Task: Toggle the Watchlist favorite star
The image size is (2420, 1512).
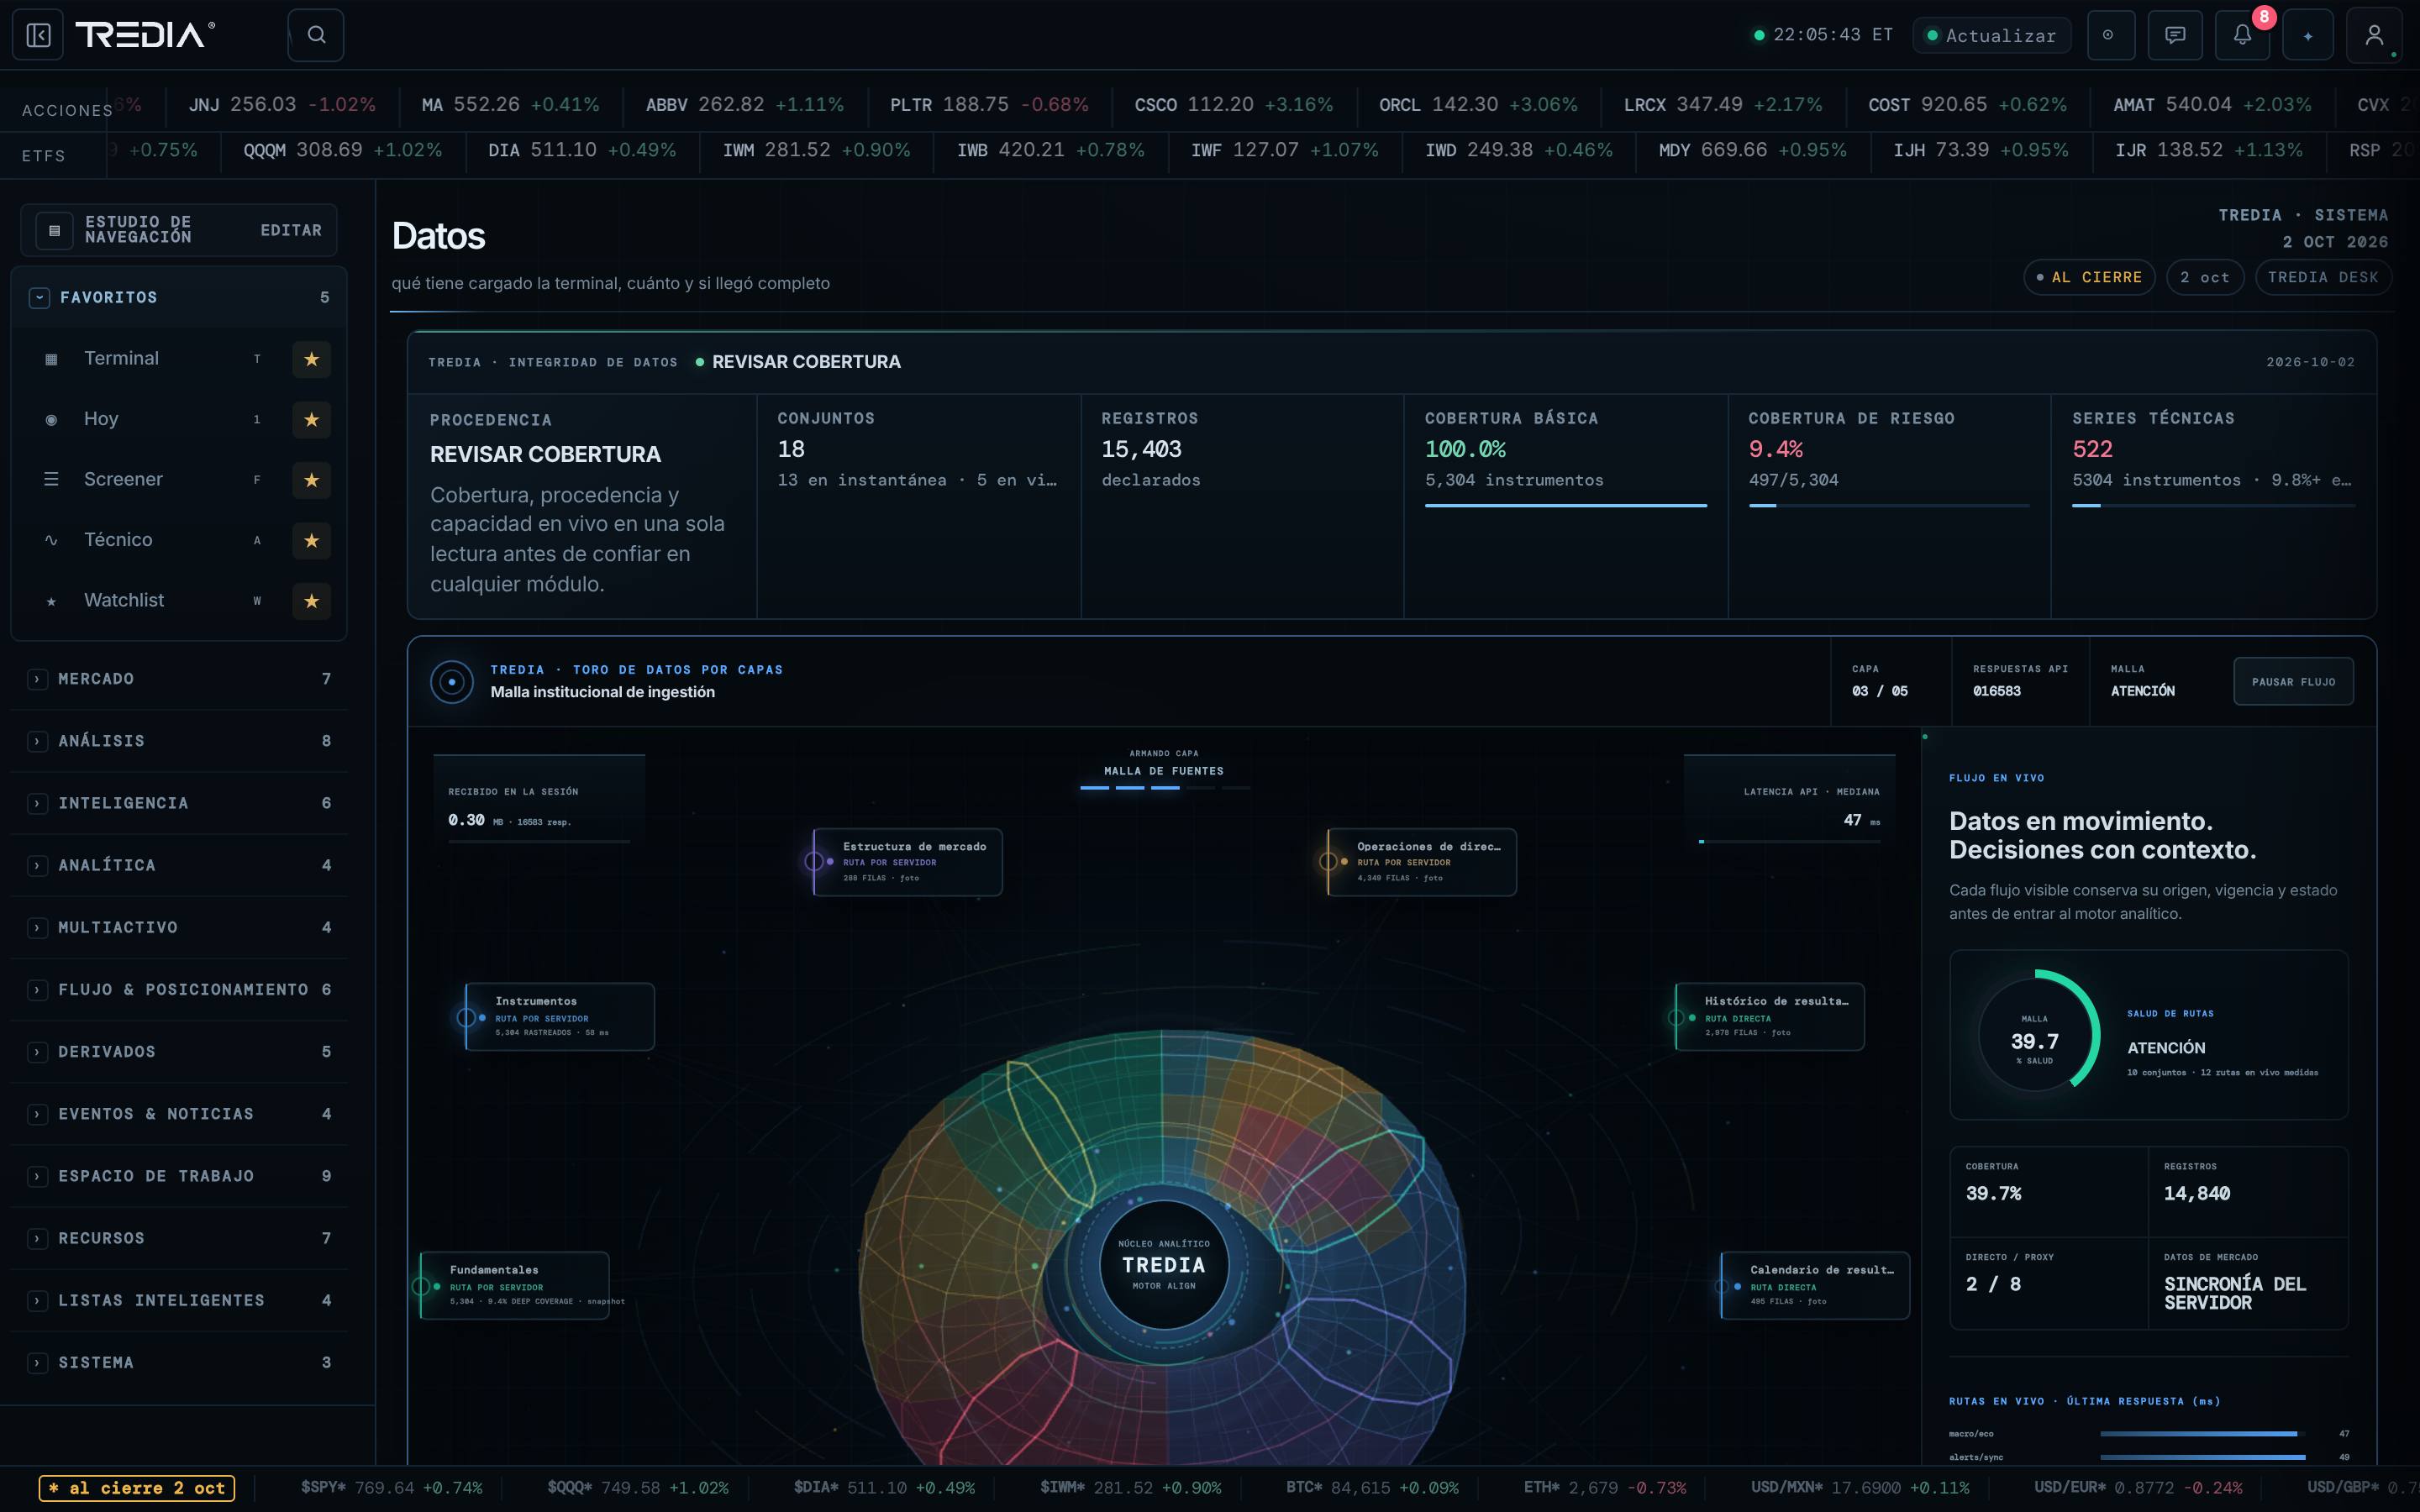Action: (311, 601)
